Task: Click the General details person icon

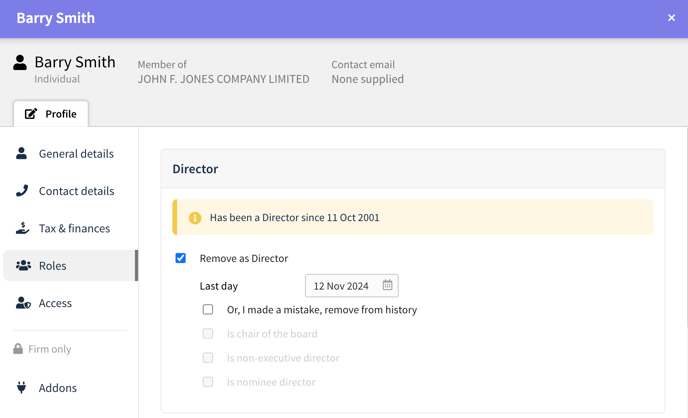Action: (x=22, y=153)
